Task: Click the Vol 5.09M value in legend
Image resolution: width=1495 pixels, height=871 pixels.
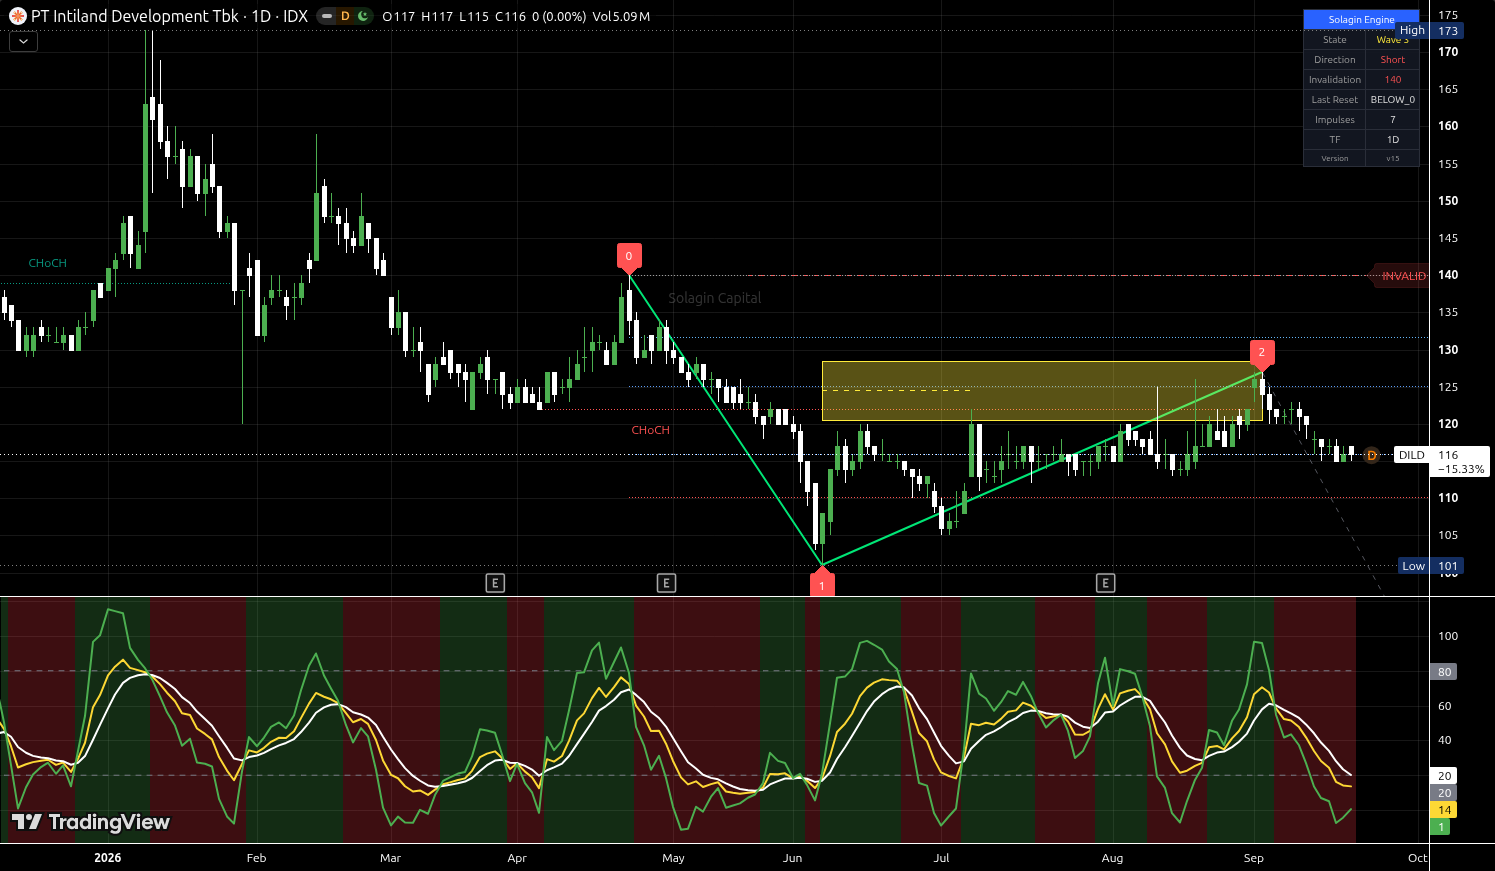Action: pos(621,16)
